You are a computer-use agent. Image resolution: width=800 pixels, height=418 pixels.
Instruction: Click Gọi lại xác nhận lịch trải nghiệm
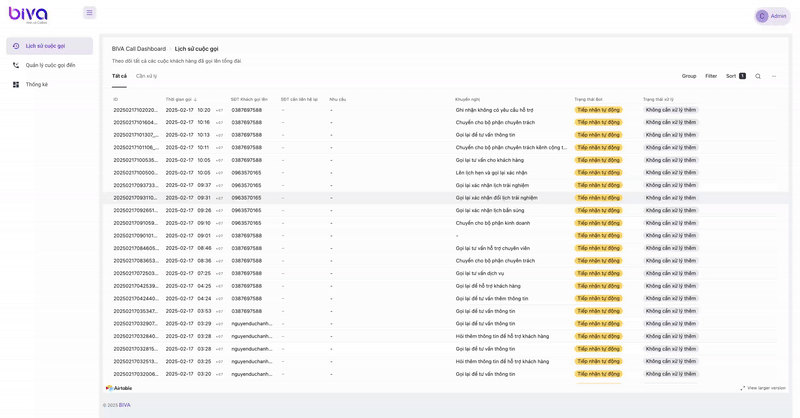492,185
